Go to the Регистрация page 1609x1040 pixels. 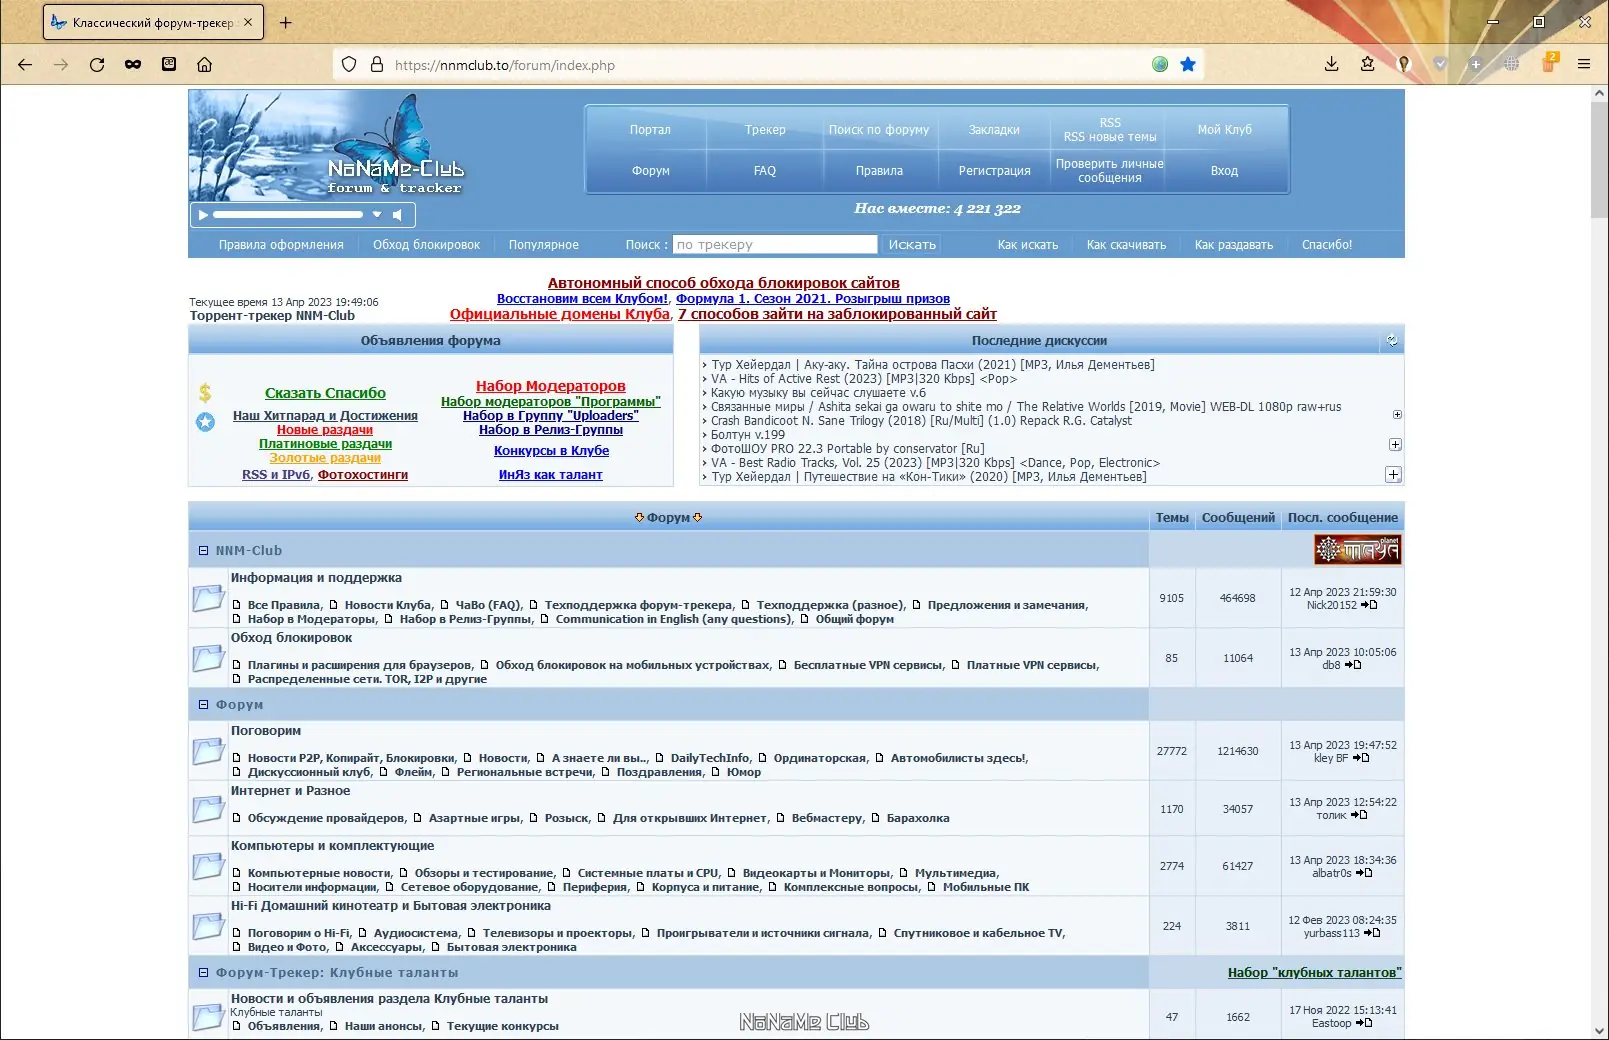pyautogui.click(x=994, y=171)
